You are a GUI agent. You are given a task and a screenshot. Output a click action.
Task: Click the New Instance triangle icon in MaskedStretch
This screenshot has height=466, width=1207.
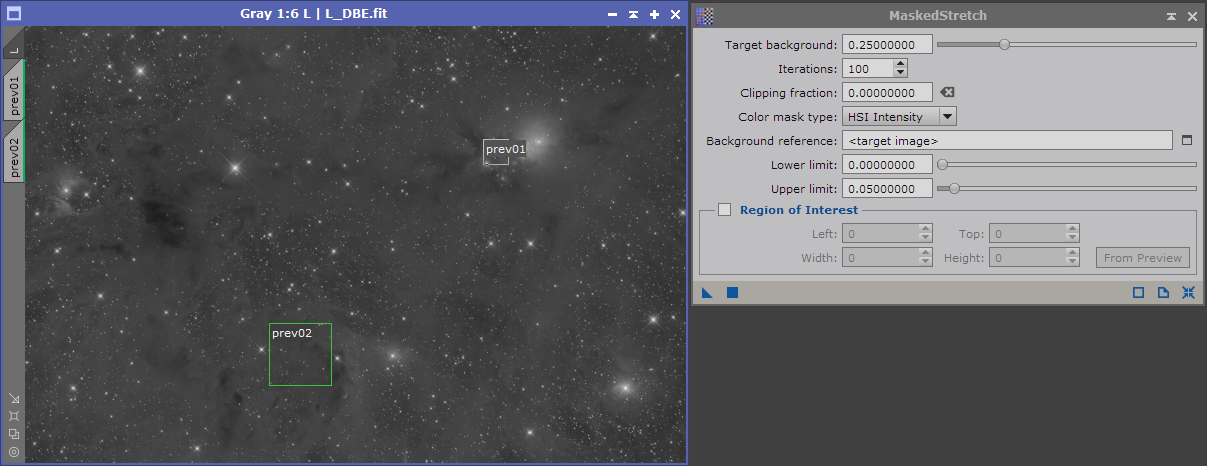707,293
